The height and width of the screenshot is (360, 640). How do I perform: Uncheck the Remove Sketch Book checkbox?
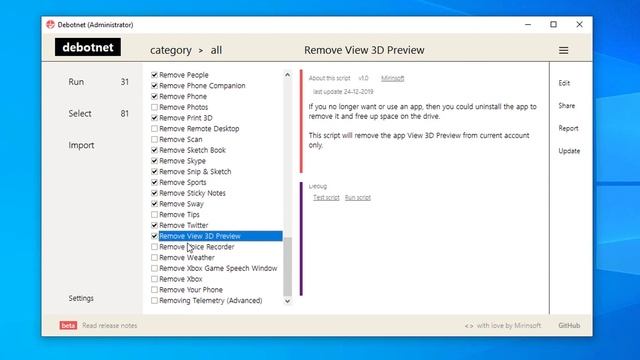tap(154, 150)
